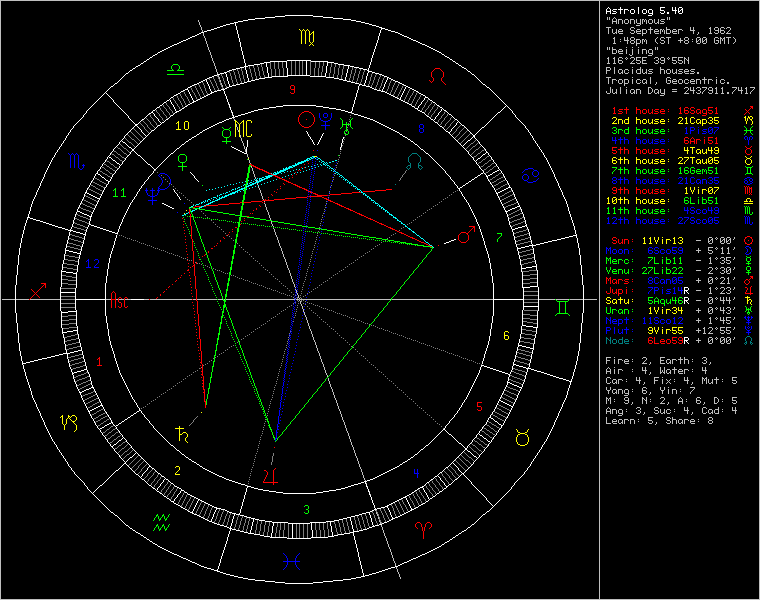Select the yellow Capricorn glyph on the wheel
Screen dimensions: 760x600
coord(68,423)
